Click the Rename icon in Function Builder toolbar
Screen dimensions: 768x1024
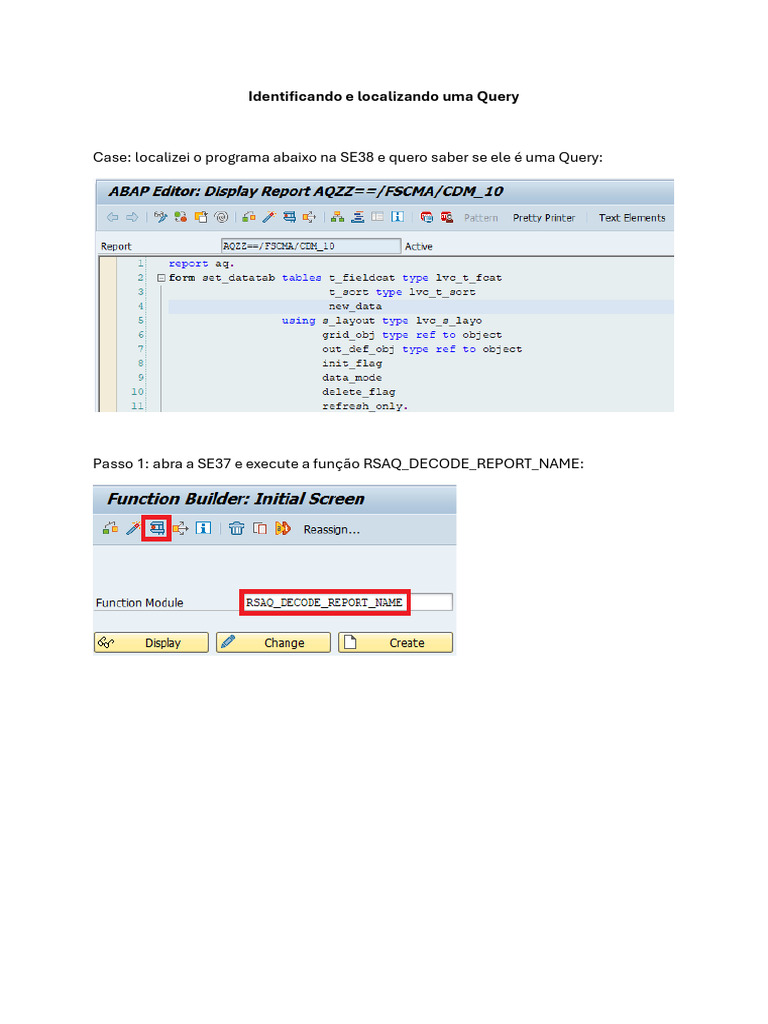point(282,528)
